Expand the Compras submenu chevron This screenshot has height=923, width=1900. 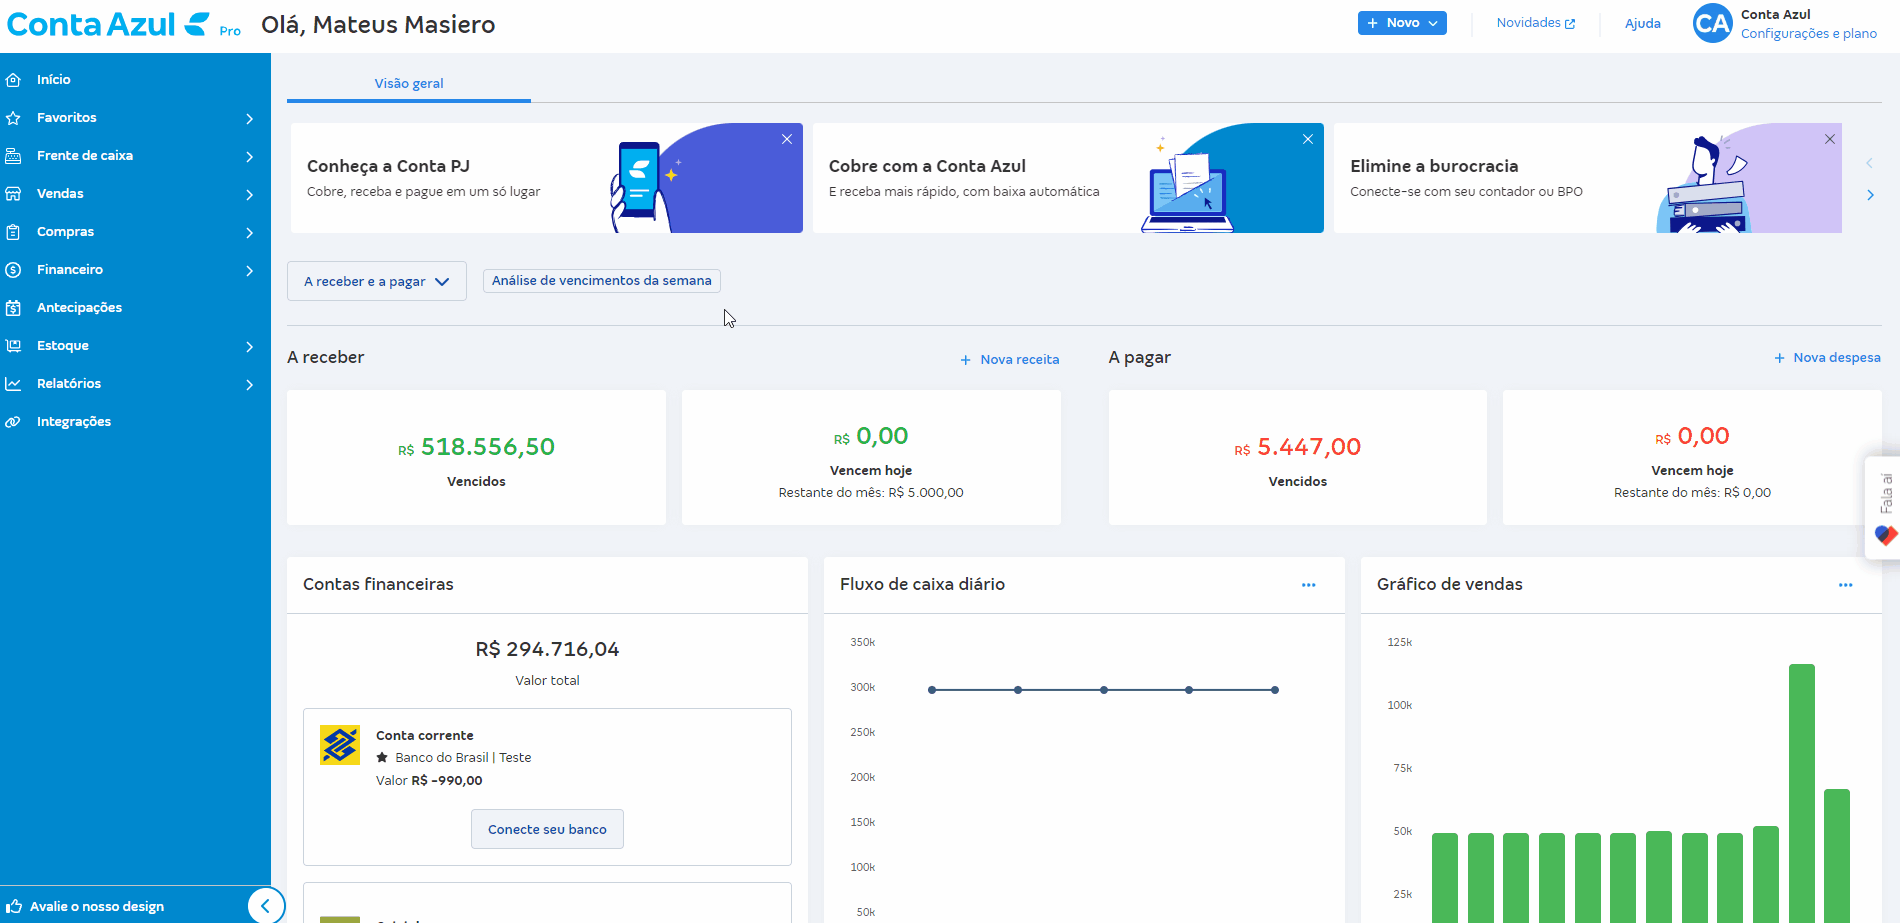point(249,233)
